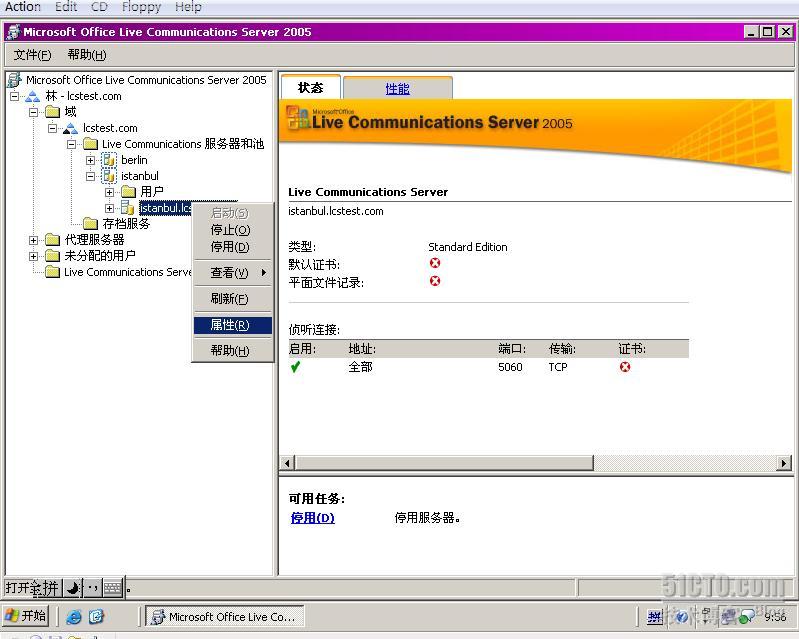Click the red error icon next to 平面文件记录

pyautogui.click(x=435, y=281)
